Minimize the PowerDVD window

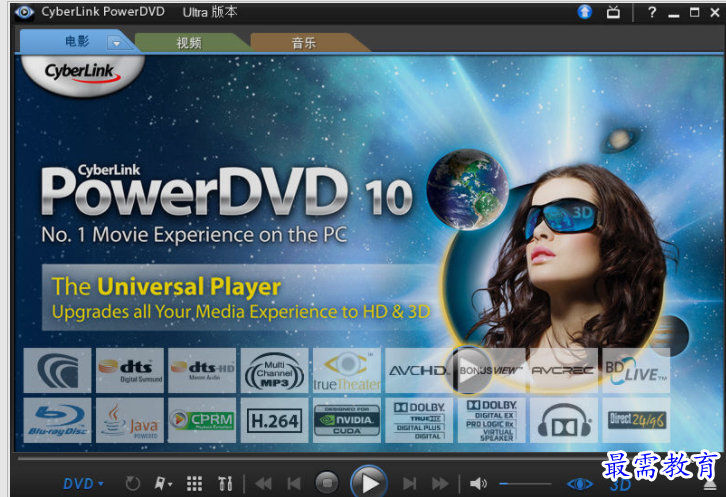click(674, 15)
